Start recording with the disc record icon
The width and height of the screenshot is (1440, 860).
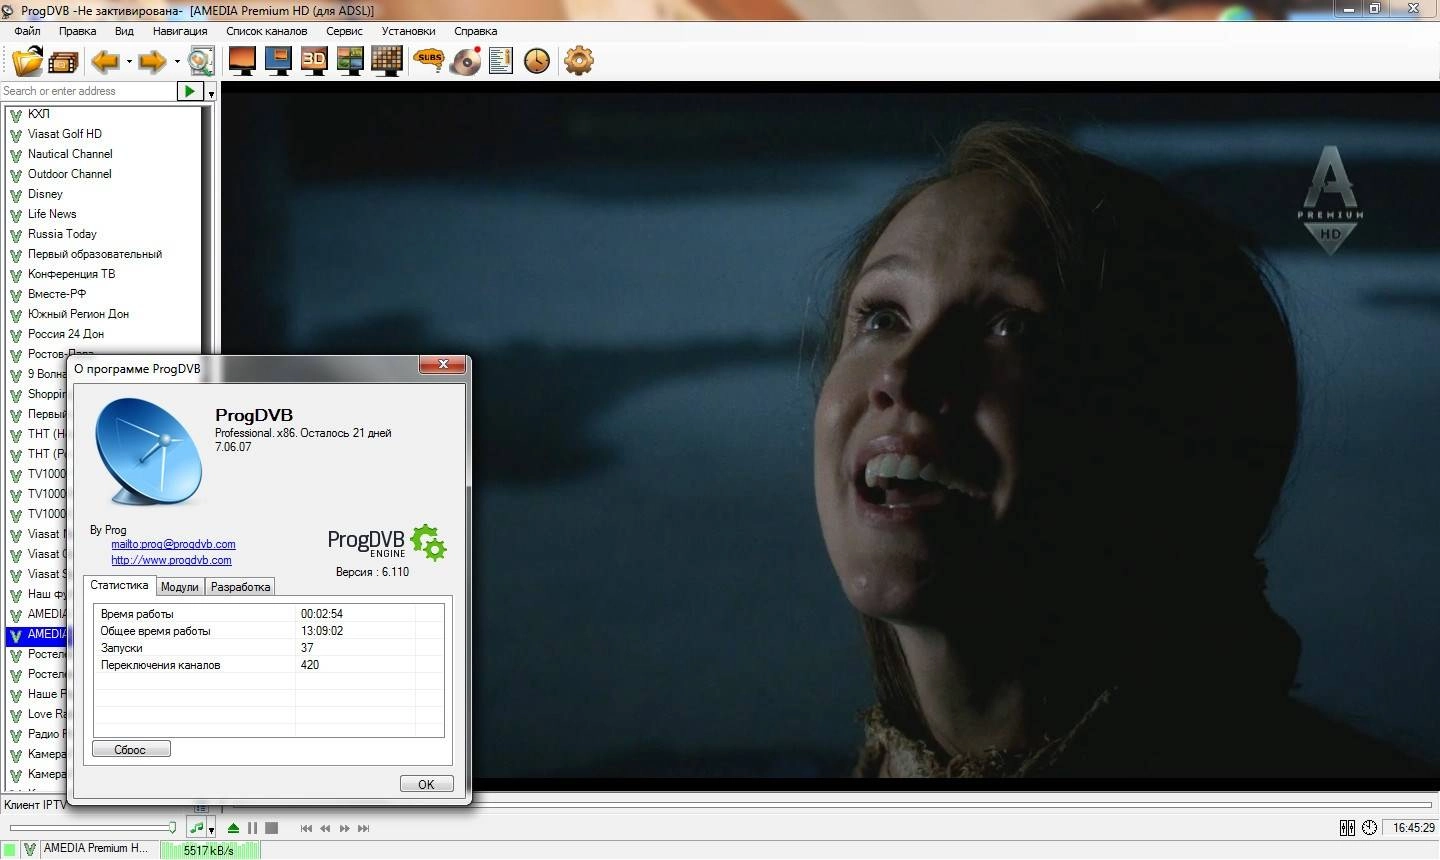pos(466,61)
